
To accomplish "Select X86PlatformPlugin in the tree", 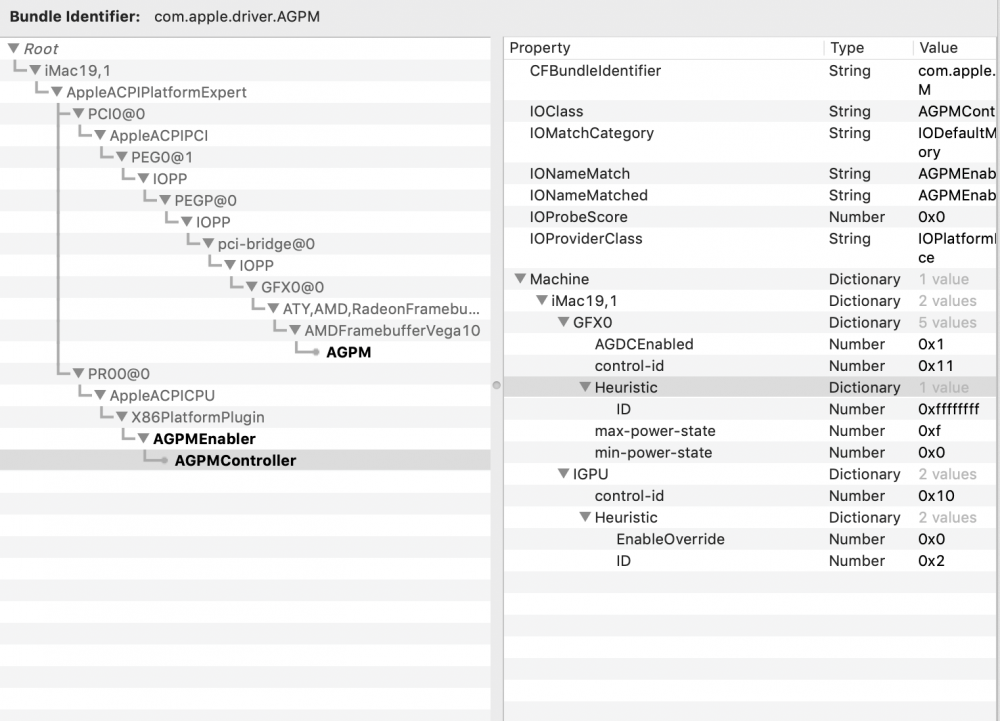I will pos(198,417).
